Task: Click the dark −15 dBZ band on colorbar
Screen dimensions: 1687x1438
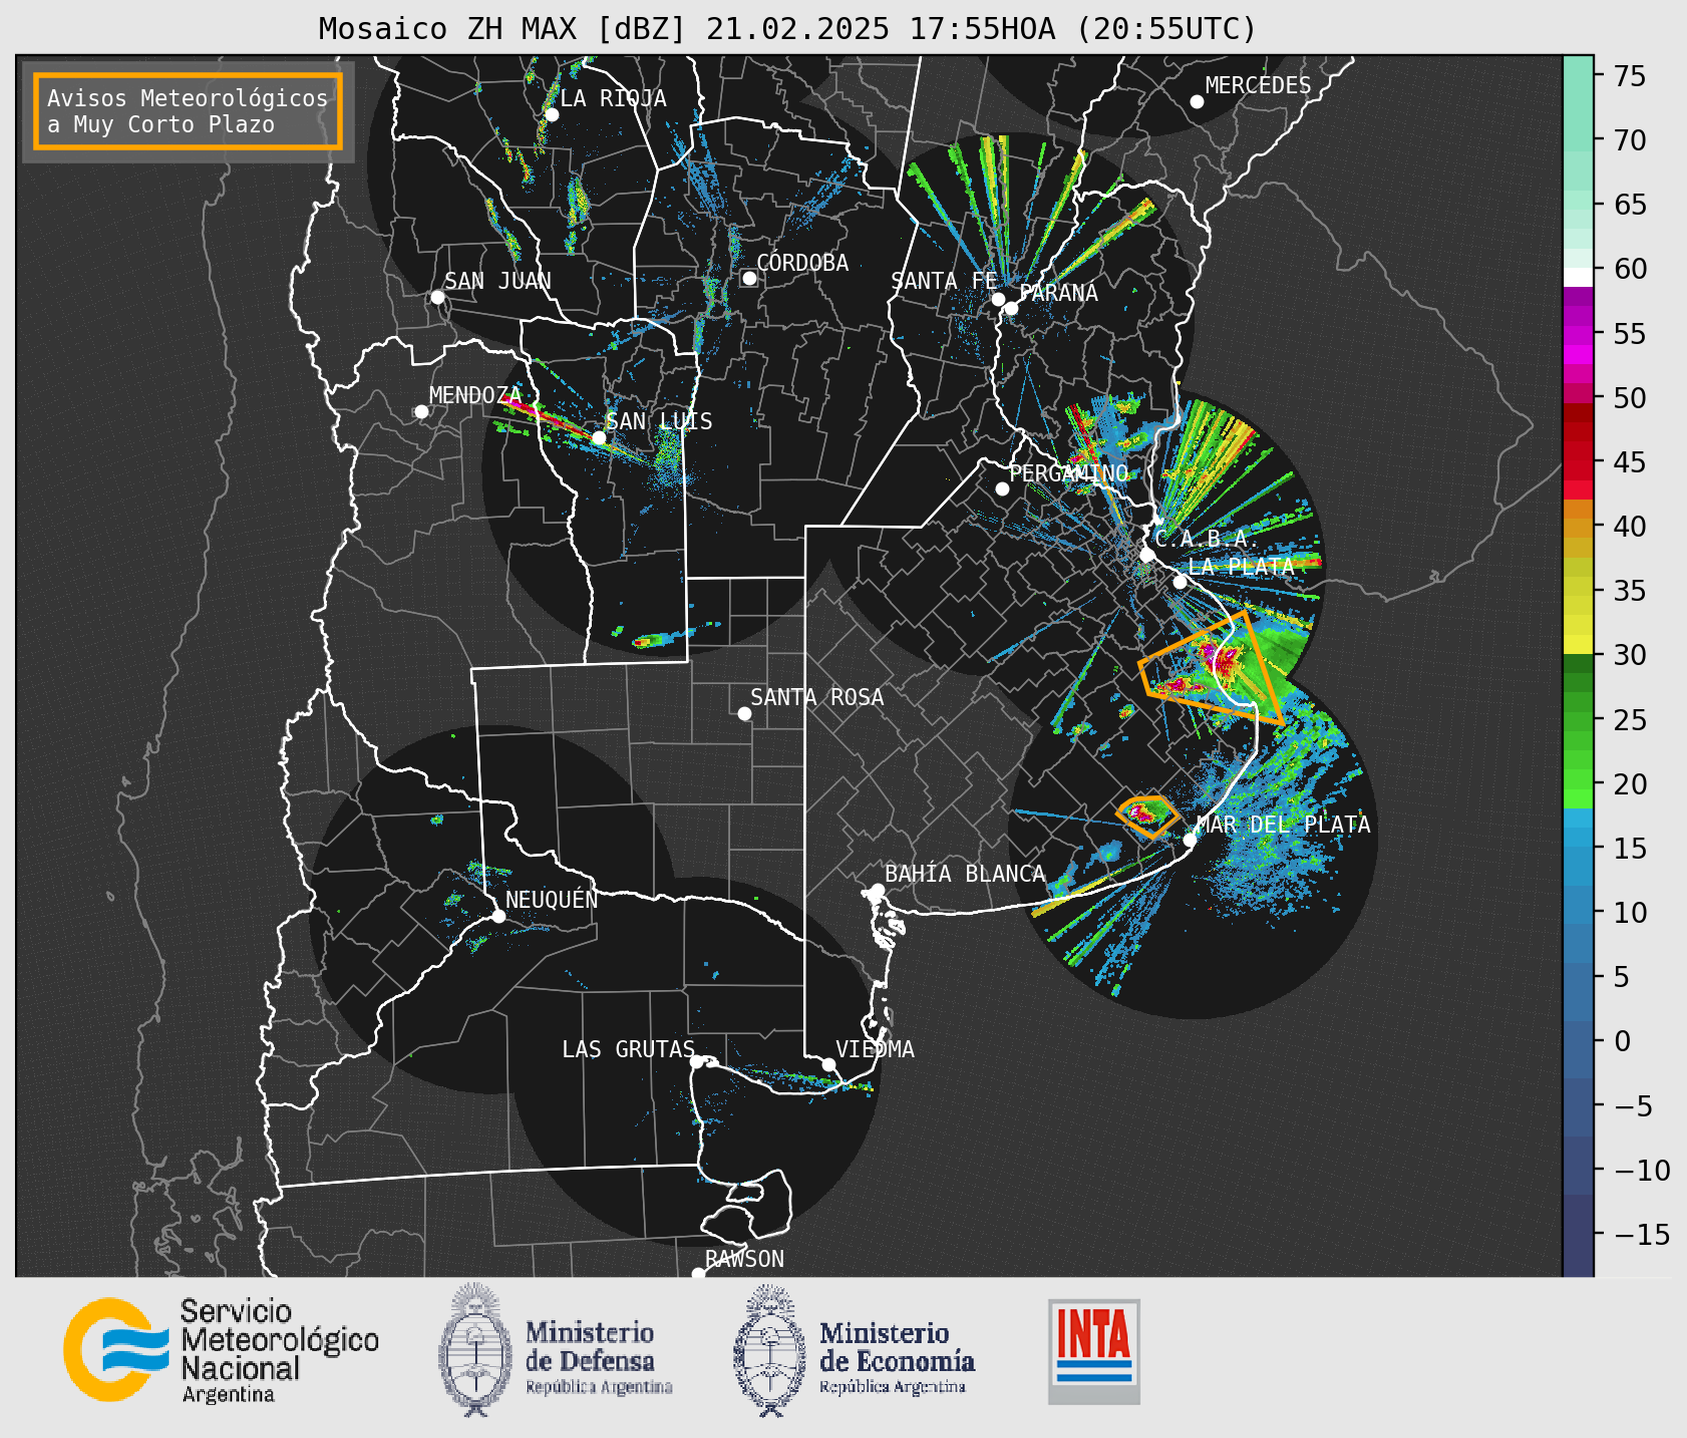Action: (x=1577, y=1234)
